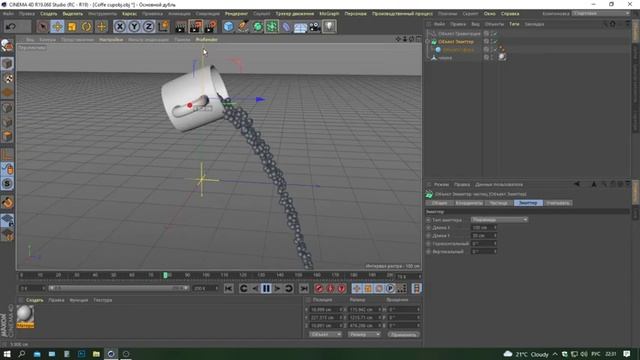Click the back arrow in Attribute Manager

[577, 184]
